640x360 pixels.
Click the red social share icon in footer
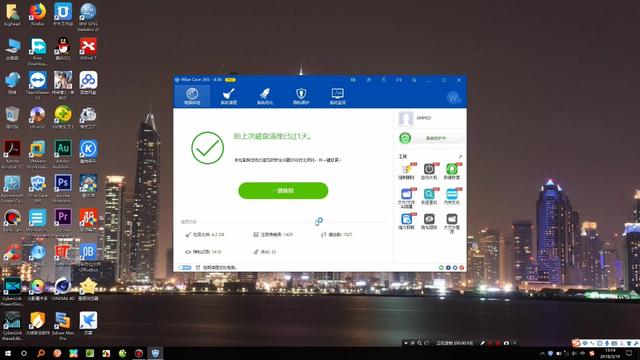[462, 268]
